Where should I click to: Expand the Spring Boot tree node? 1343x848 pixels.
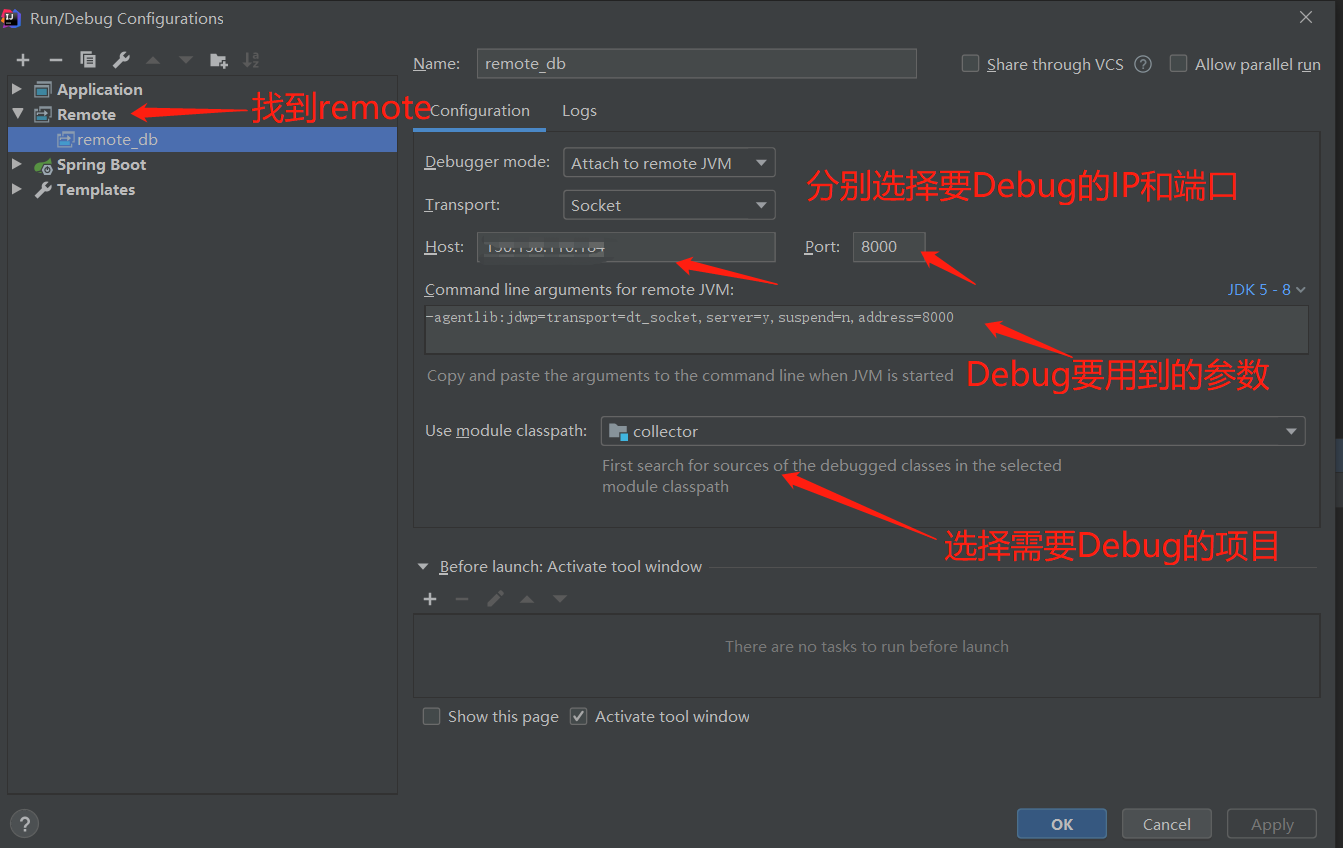click(x=17, y=164)
